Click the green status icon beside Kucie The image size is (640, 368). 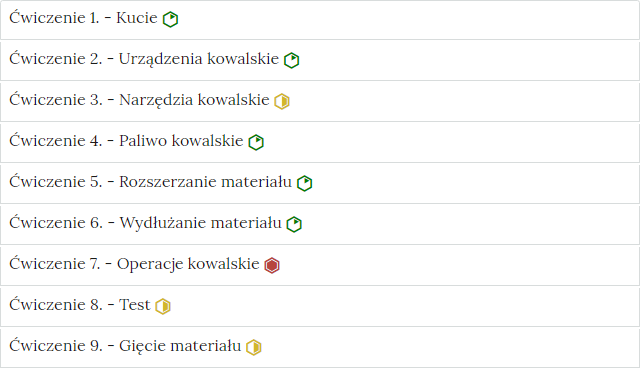[x=170, y=19]
